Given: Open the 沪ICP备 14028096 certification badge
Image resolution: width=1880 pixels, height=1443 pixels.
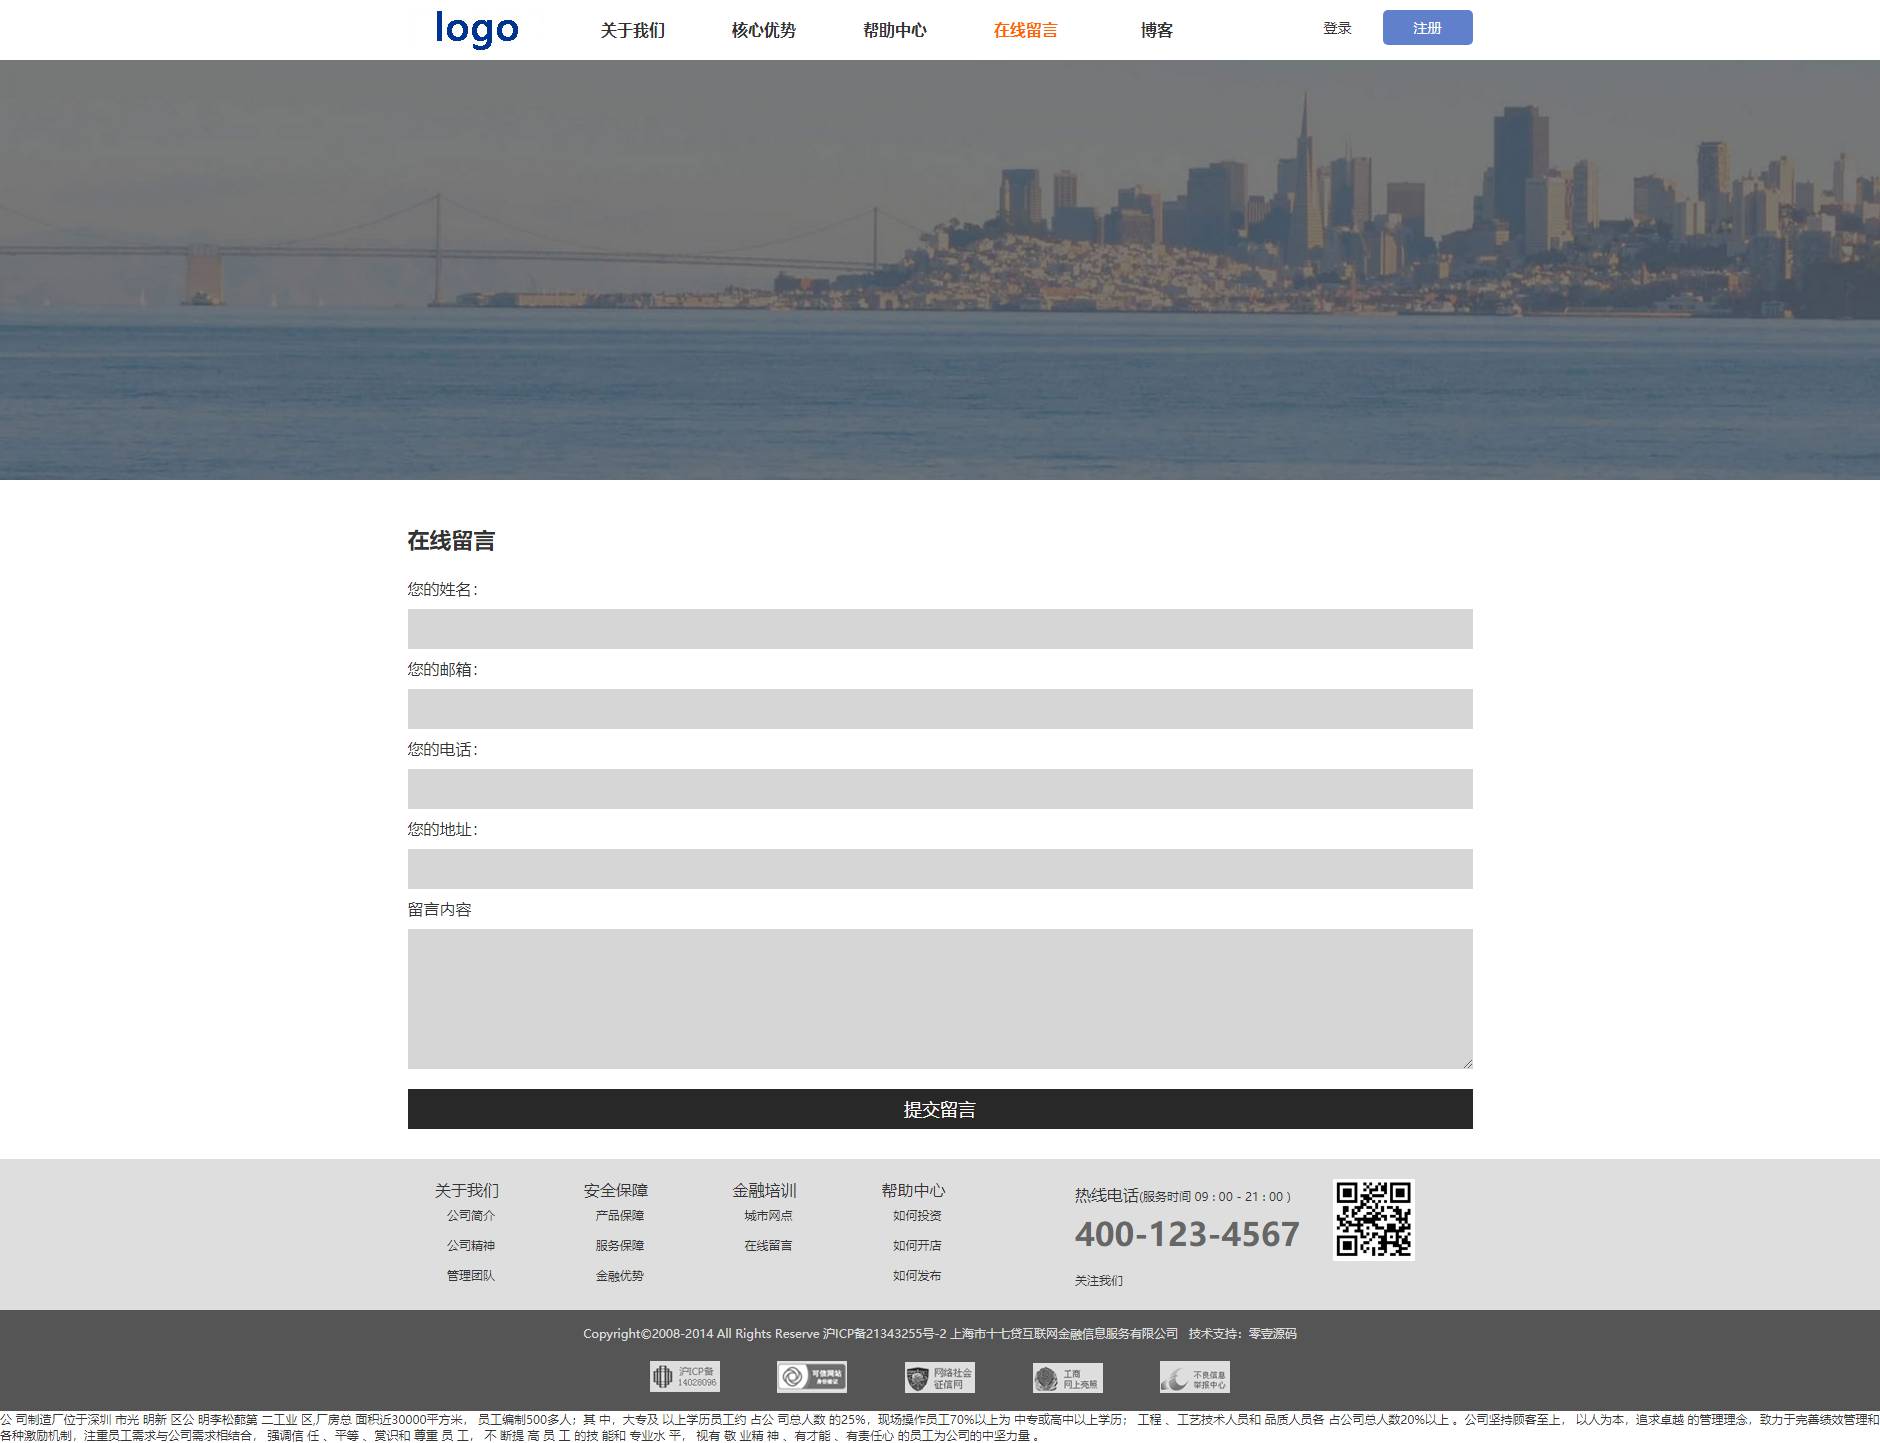Looking at the screenshot, I should pyautogui.click(x=685, y=1377).
